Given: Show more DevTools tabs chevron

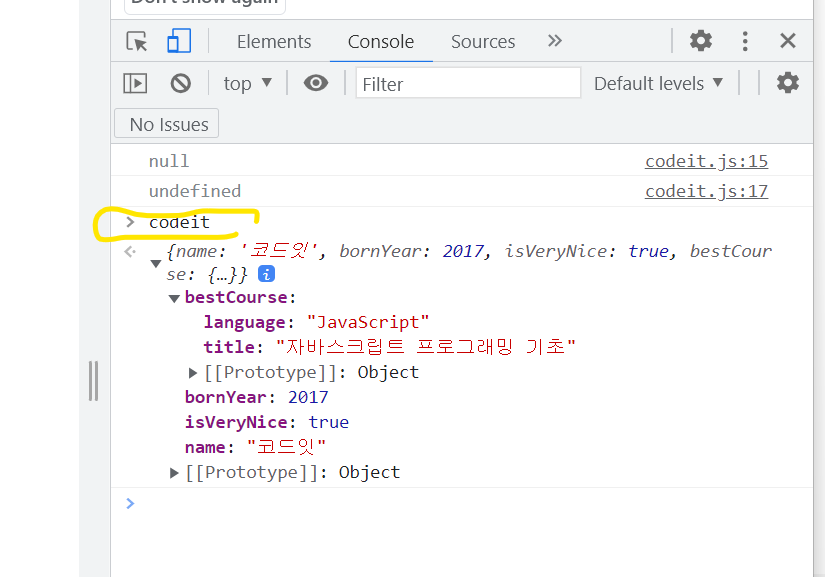Looking at the screenshot, I should (555, 41).
